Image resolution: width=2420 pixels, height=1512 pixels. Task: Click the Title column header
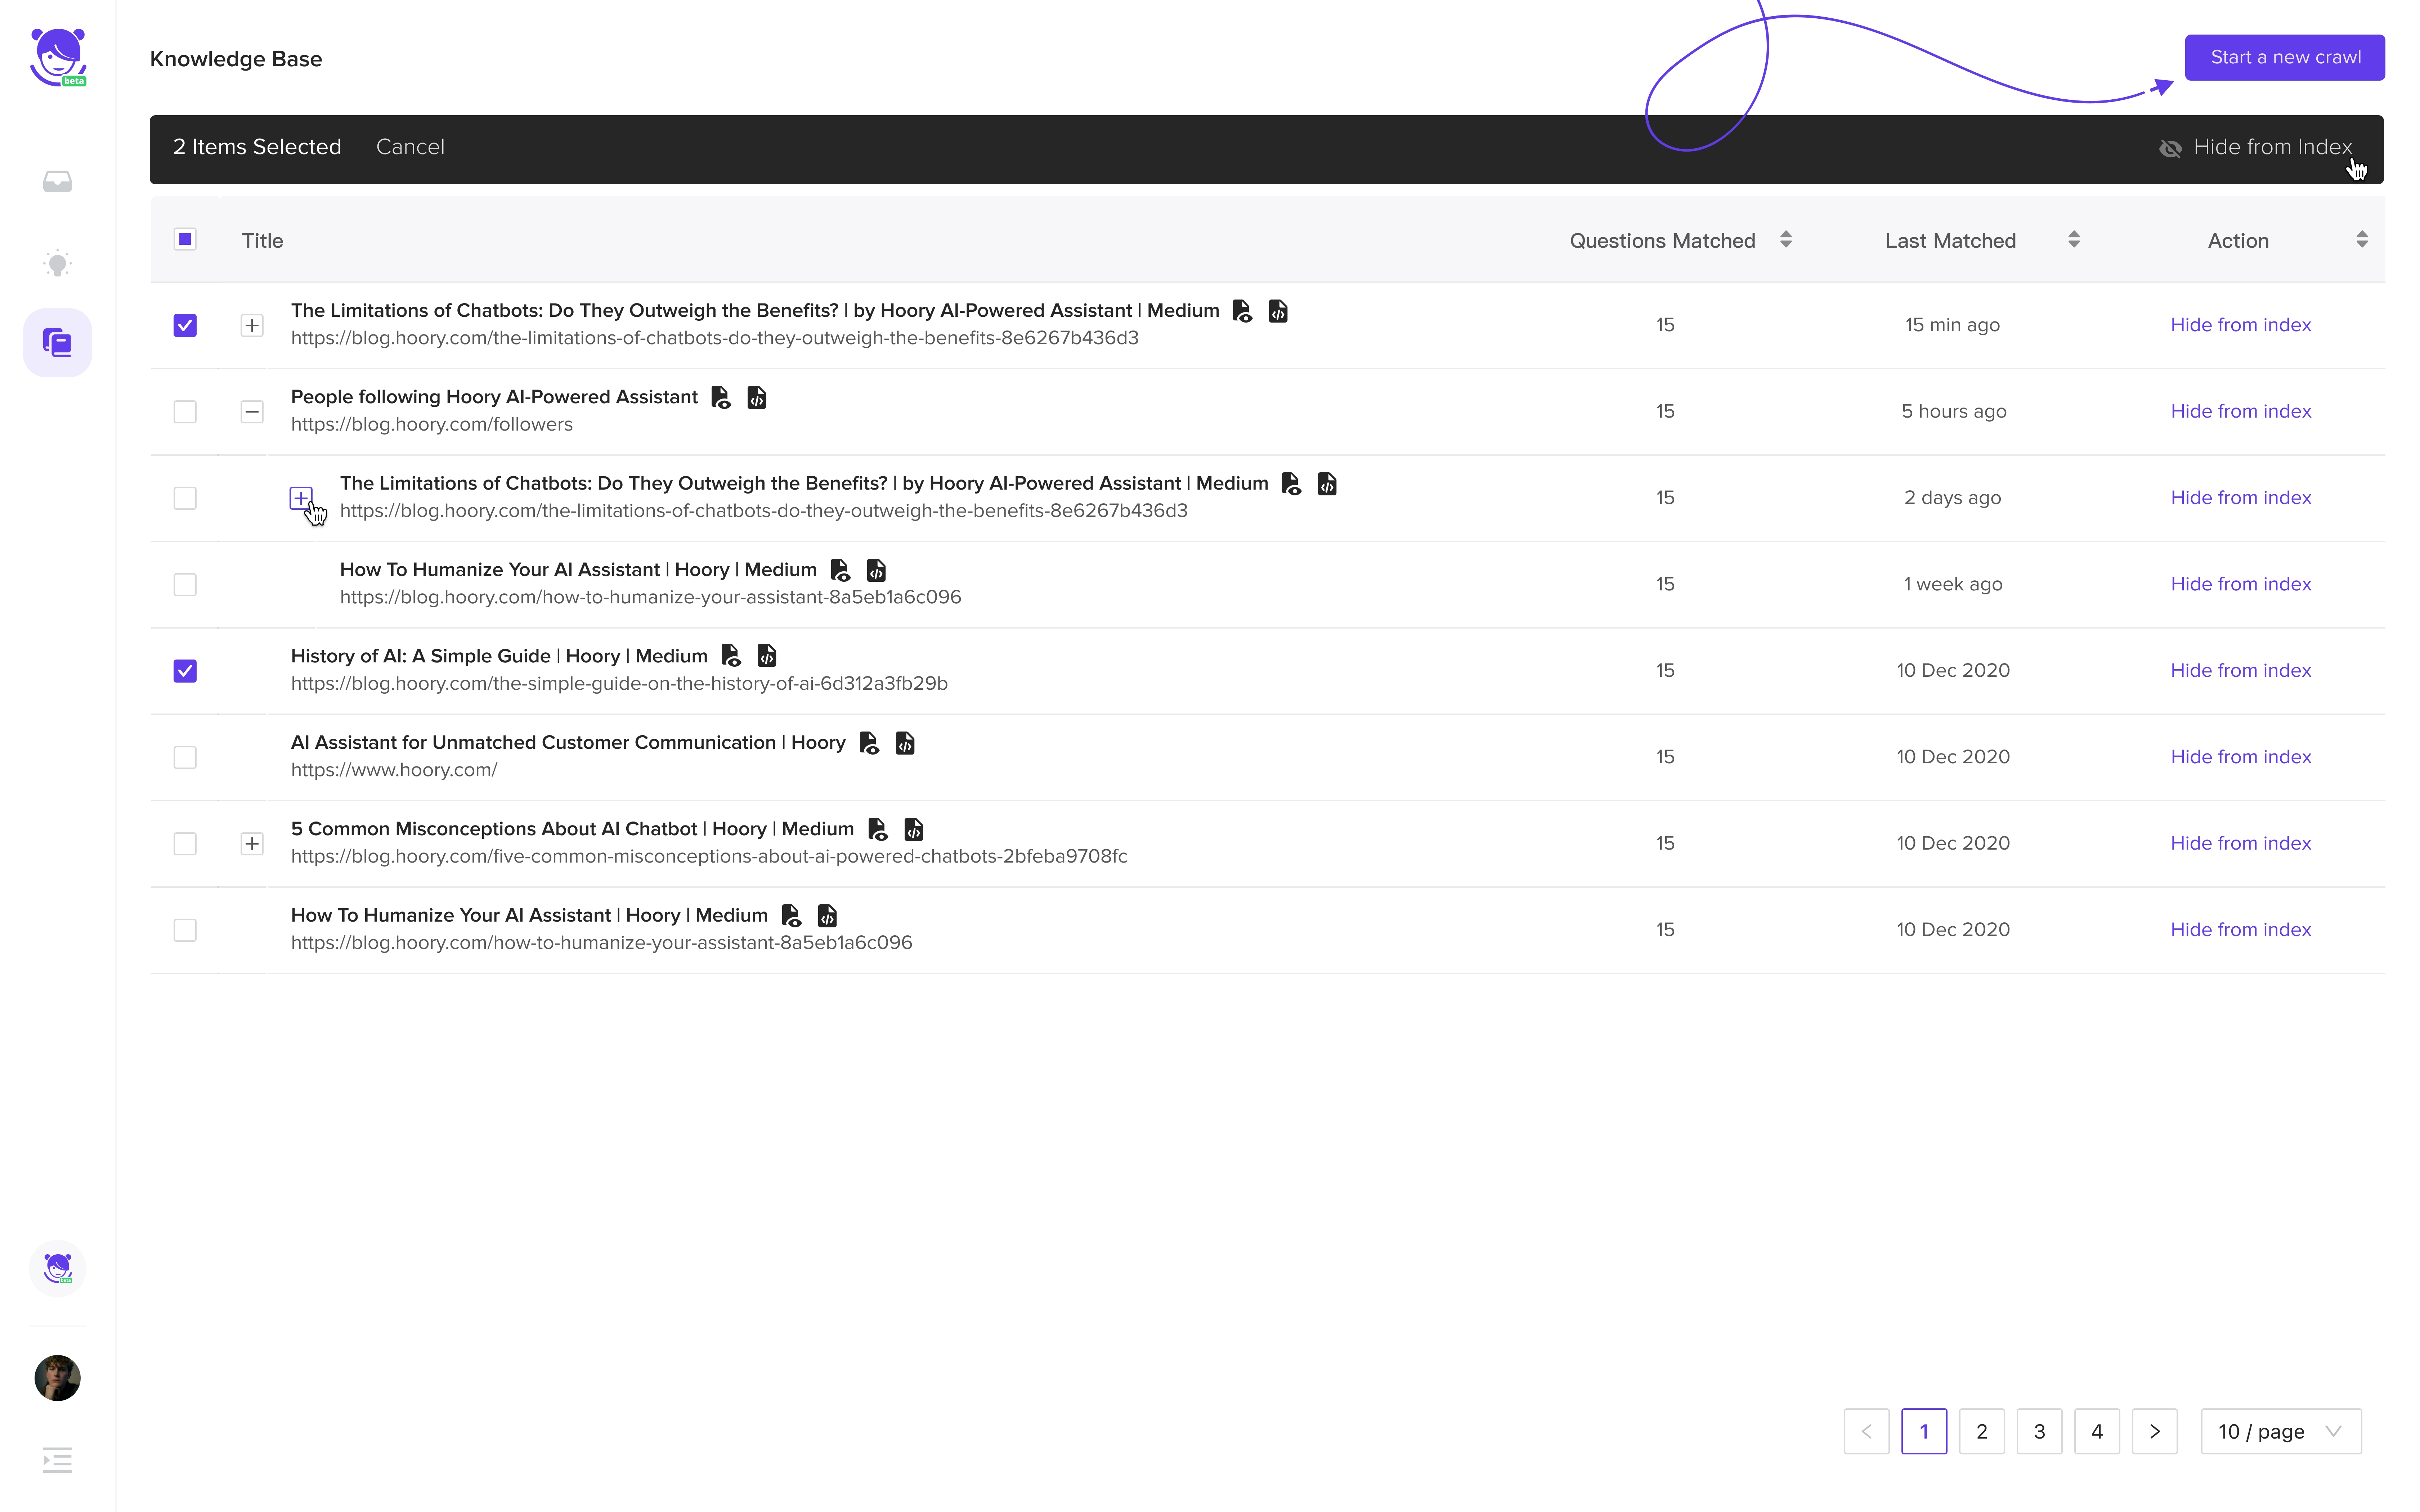tap(262, 240)
